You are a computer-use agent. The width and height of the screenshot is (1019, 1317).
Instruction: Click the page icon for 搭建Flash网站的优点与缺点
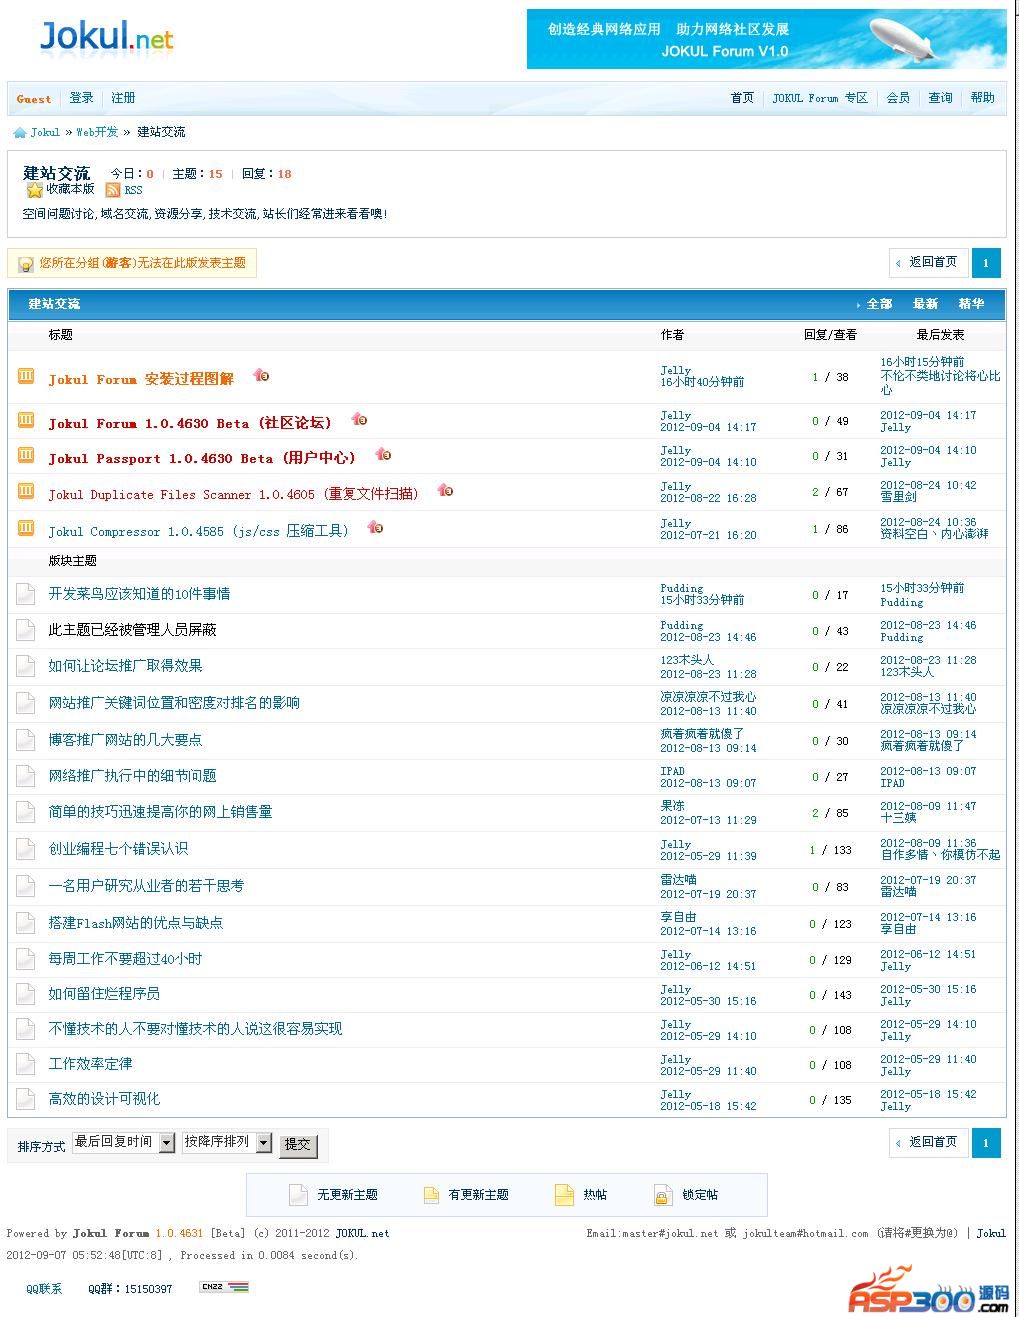(26, 922)
